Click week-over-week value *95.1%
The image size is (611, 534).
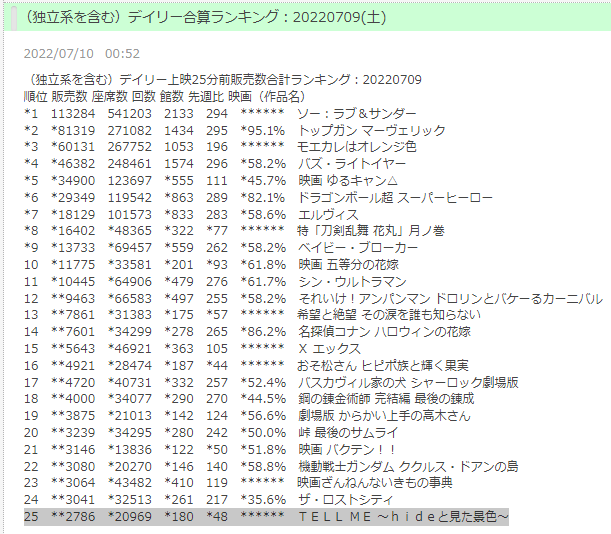point(263,131)
